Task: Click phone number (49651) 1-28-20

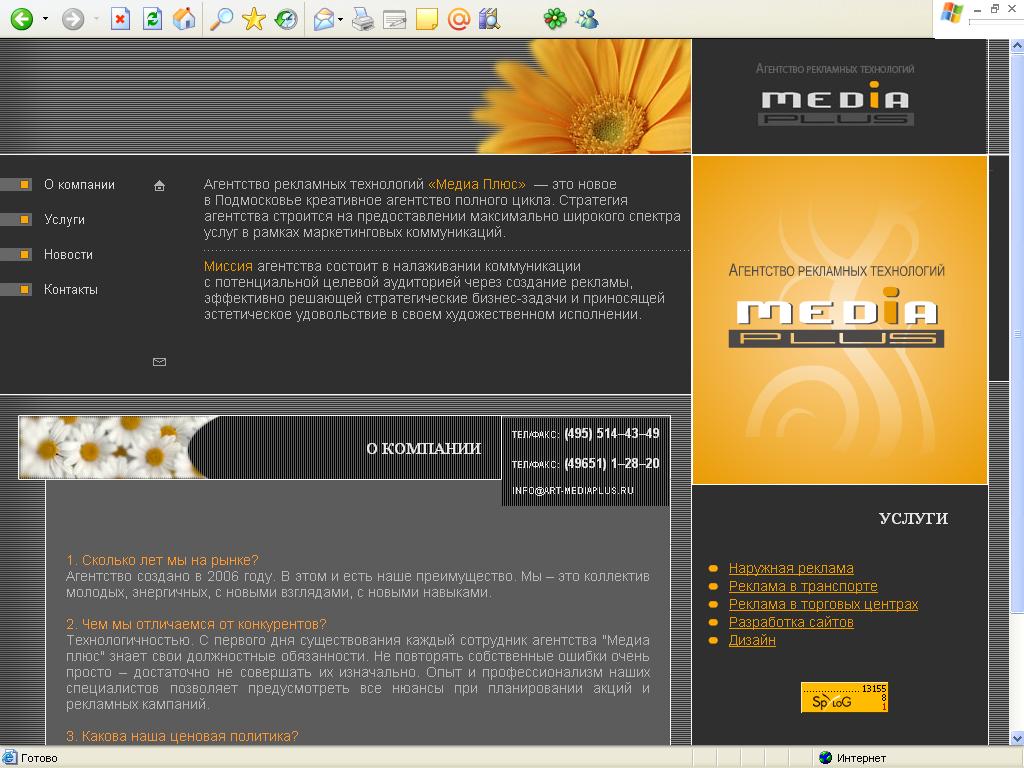Action: tap(612, 464)
